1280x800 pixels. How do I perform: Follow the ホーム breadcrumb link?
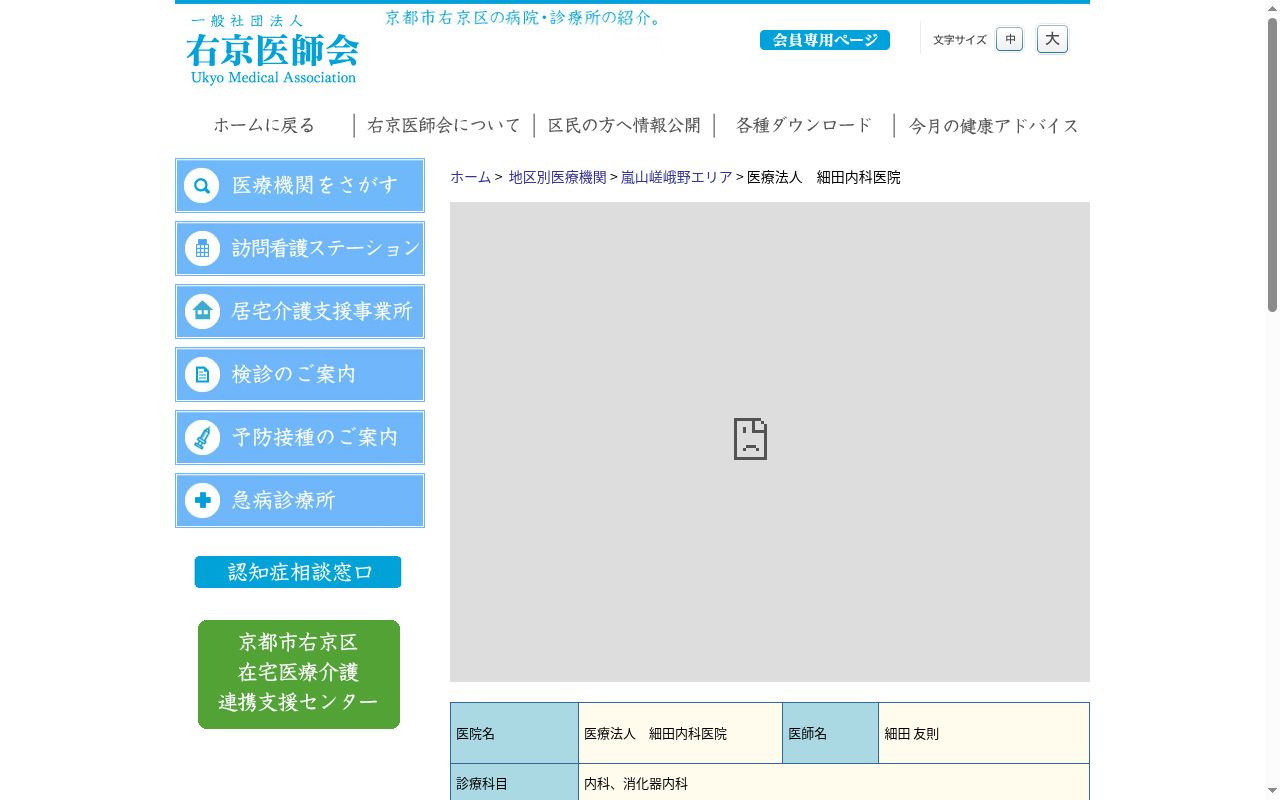point(470,177)
